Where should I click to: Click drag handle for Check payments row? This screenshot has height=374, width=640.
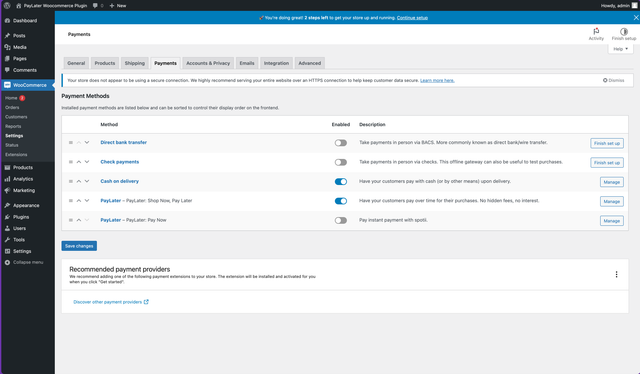coord(71,162)
